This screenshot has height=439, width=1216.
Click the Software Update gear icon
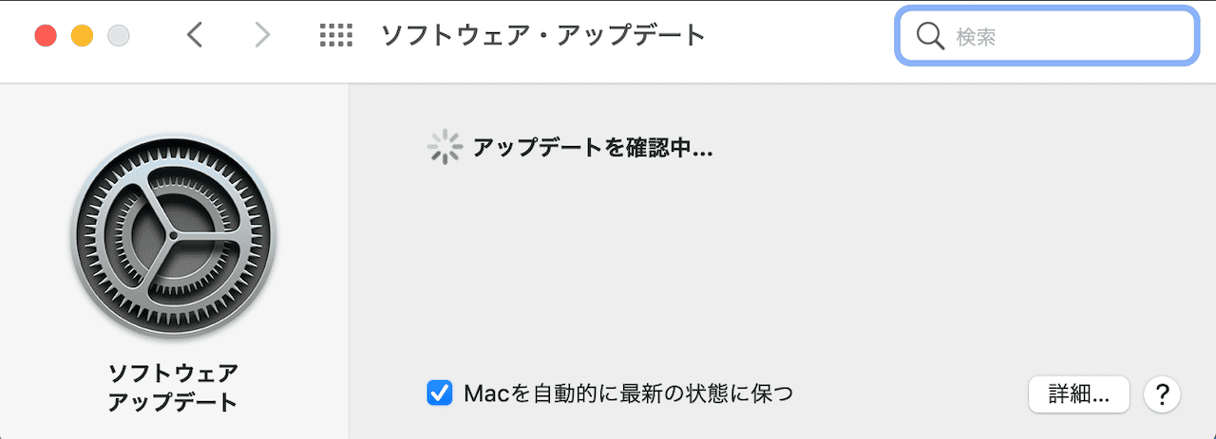(x=174, y=238)
